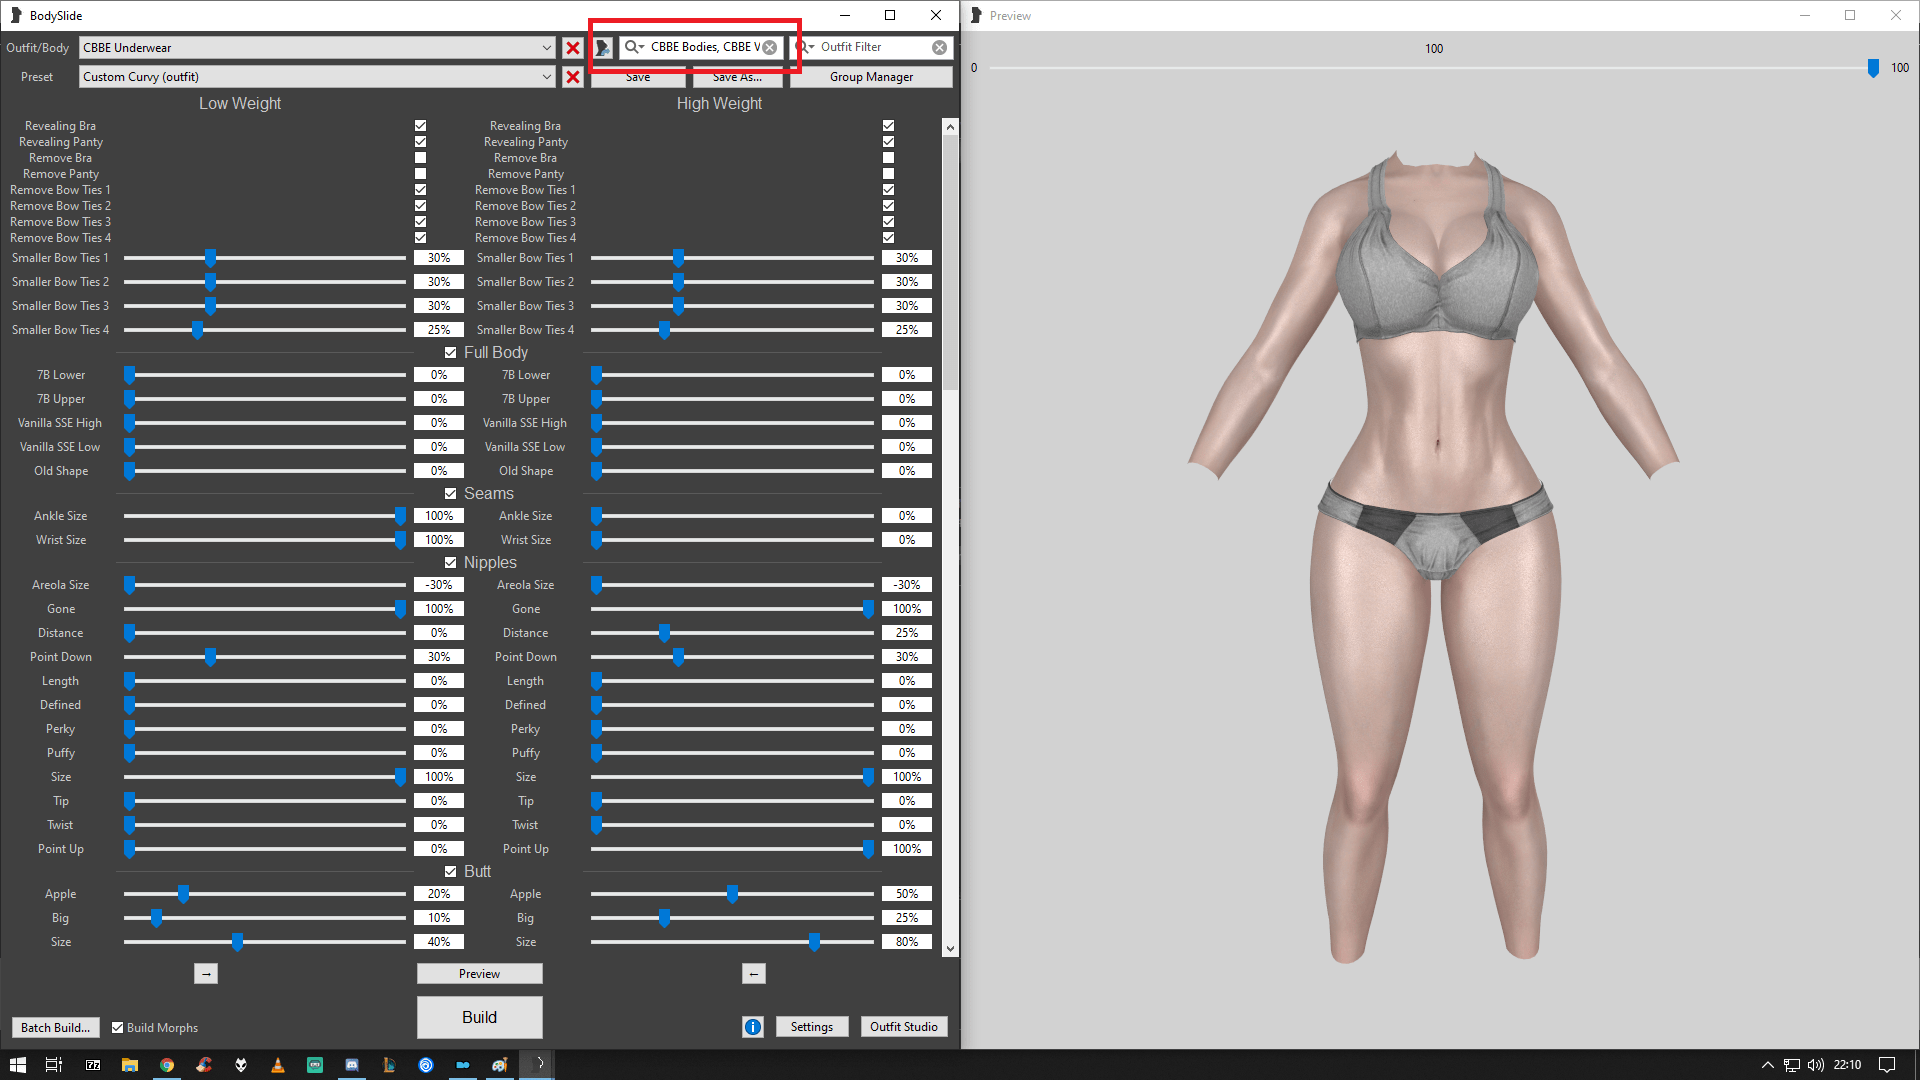The height and width of the screenshot is (1080, 1920).
Task: Clear the Outfit Filter field
Action: pyautogui.click(x=940, y=47)
